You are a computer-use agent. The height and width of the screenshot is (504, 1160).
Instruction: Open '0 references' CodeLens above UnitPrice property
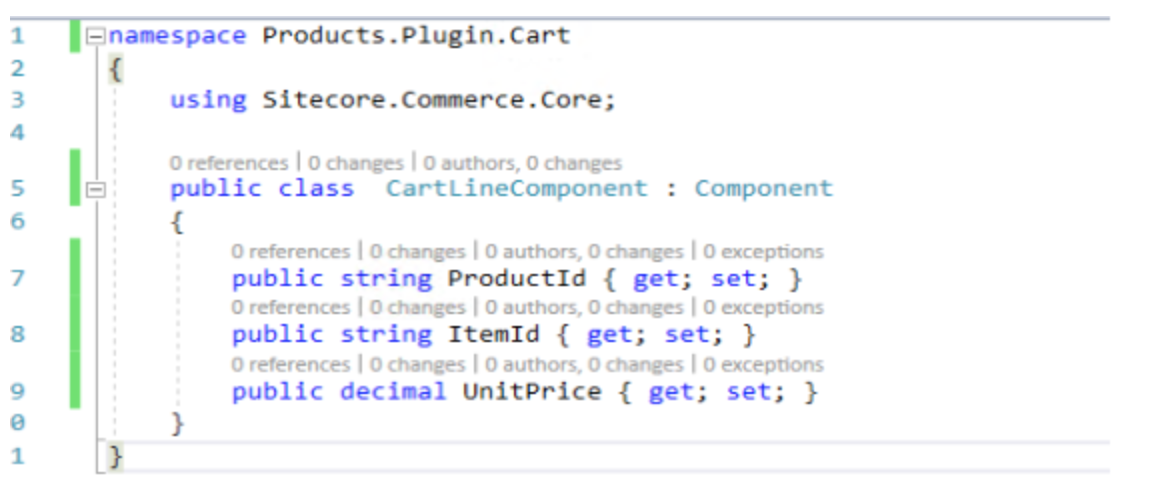click(291, 365)
